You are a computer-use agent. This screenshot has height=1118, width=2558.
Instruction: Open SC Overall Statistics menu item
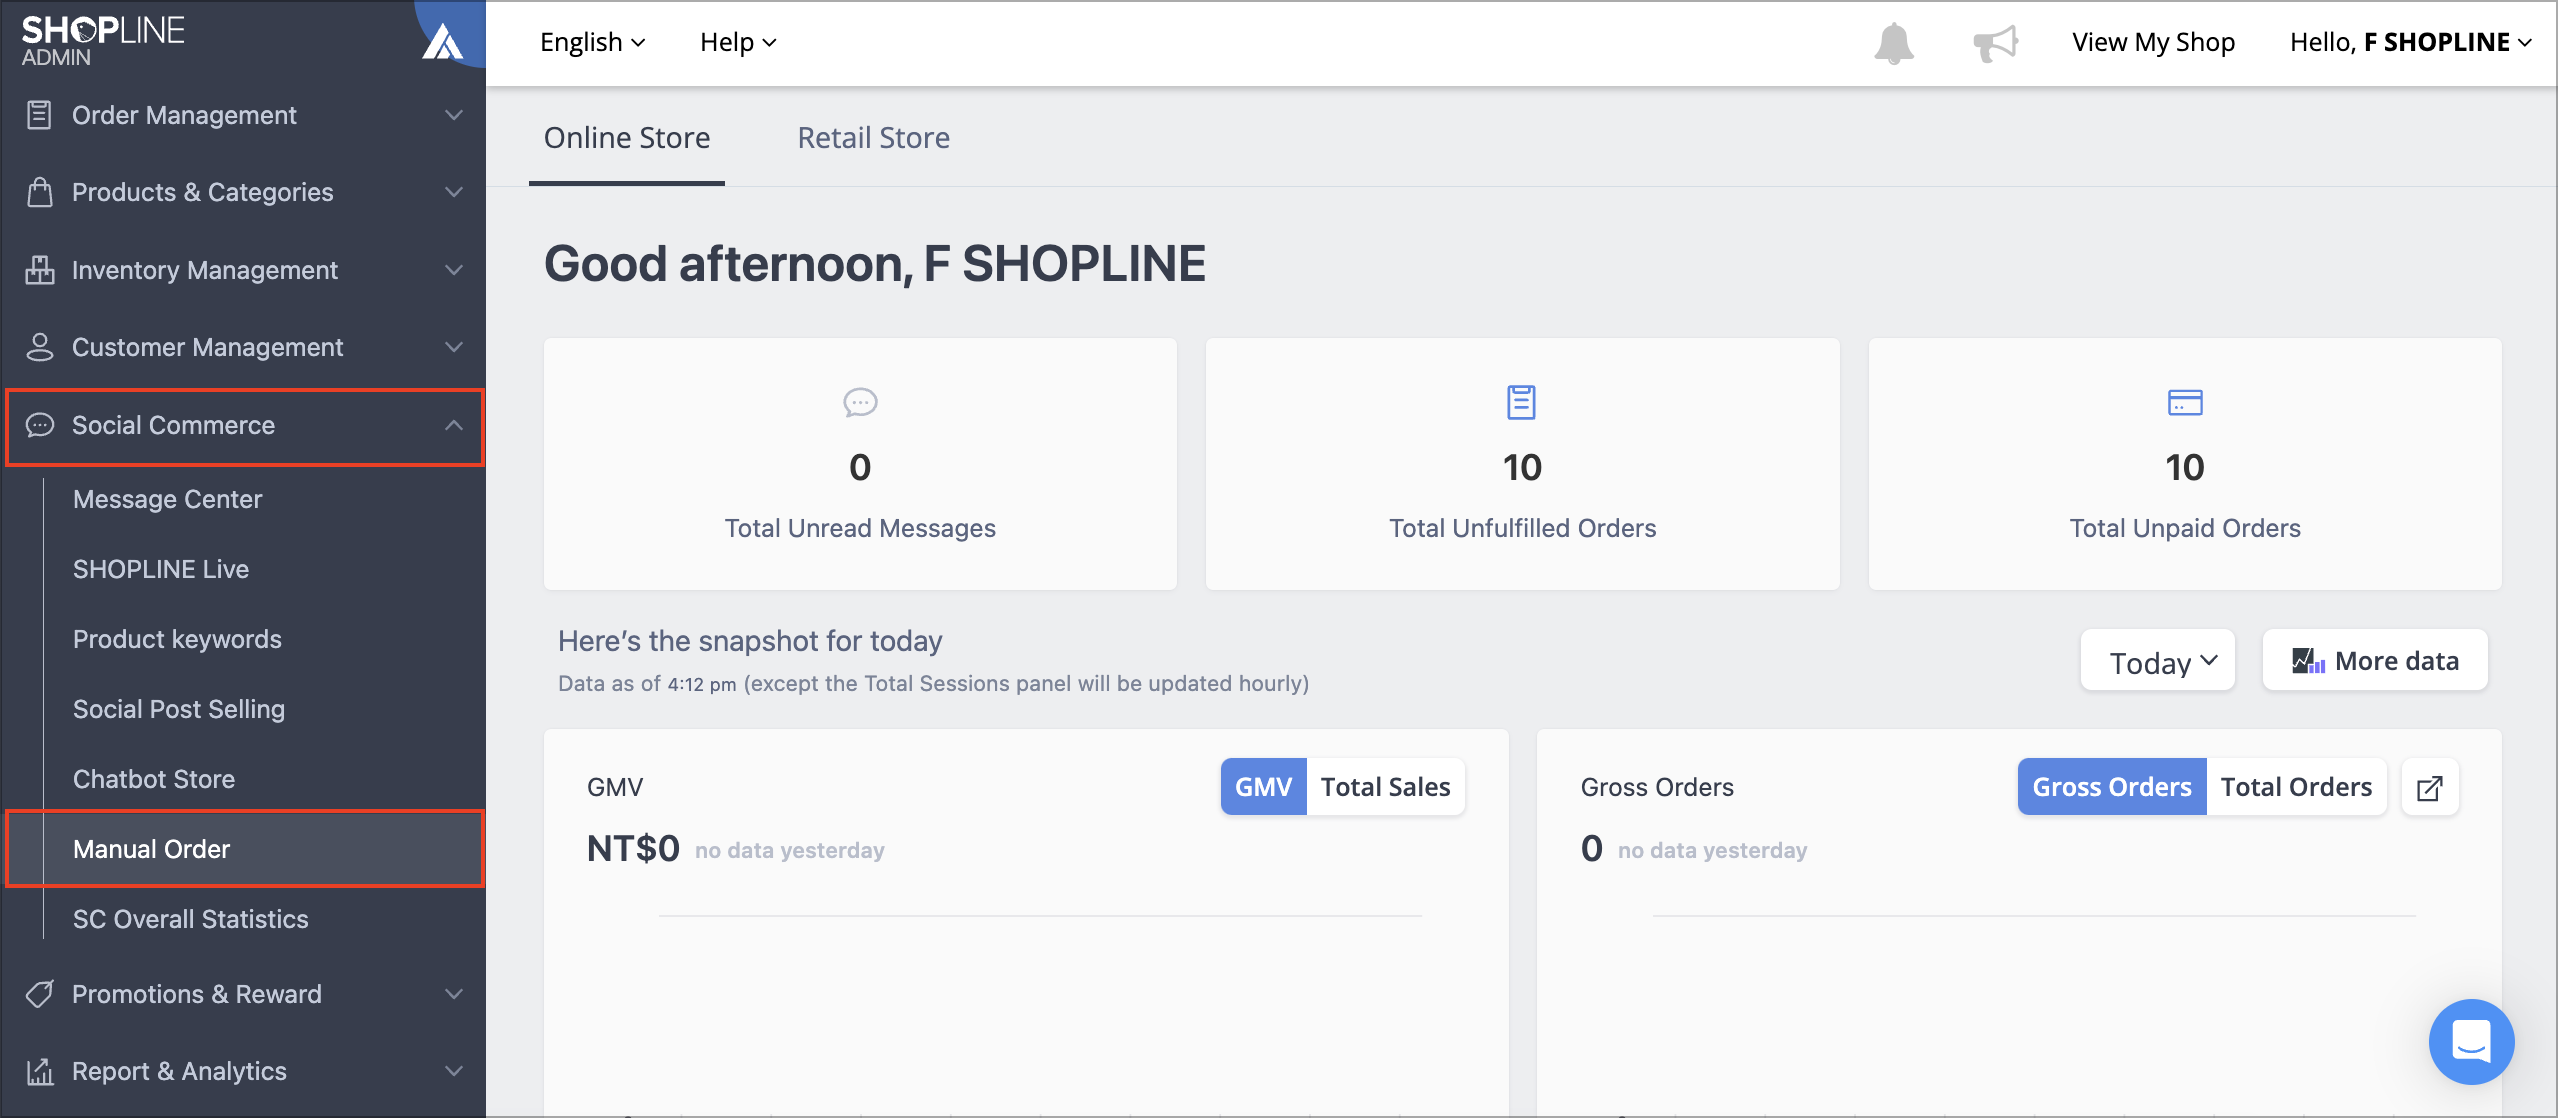click(190, 919)
